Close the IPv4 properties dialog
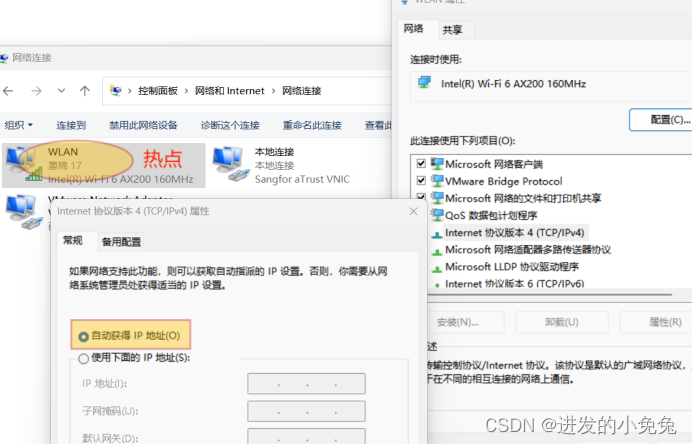 tap(414, 211)
